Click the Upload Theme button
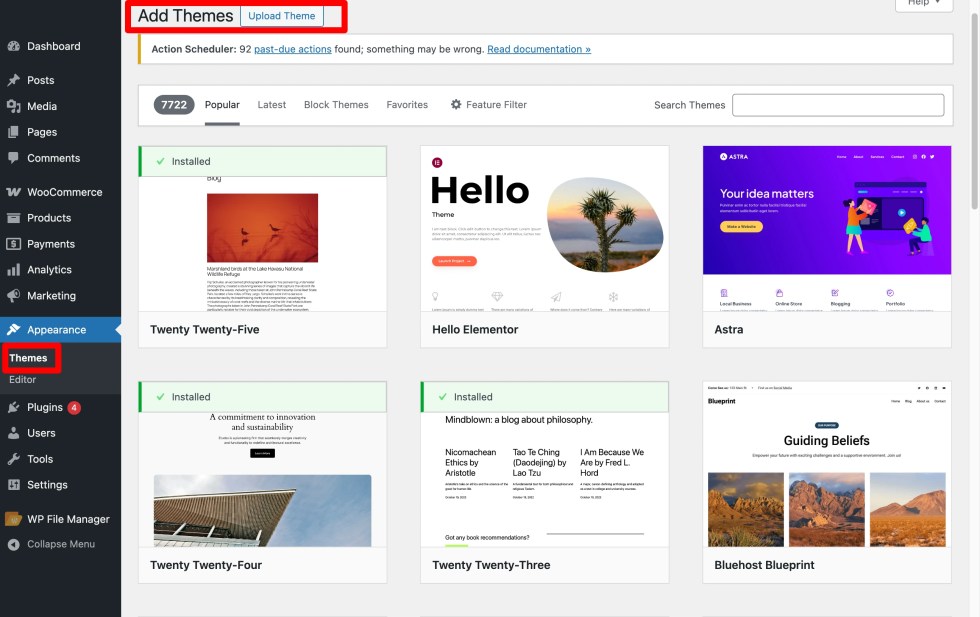 pyautogui.click(x=281, y=16)
